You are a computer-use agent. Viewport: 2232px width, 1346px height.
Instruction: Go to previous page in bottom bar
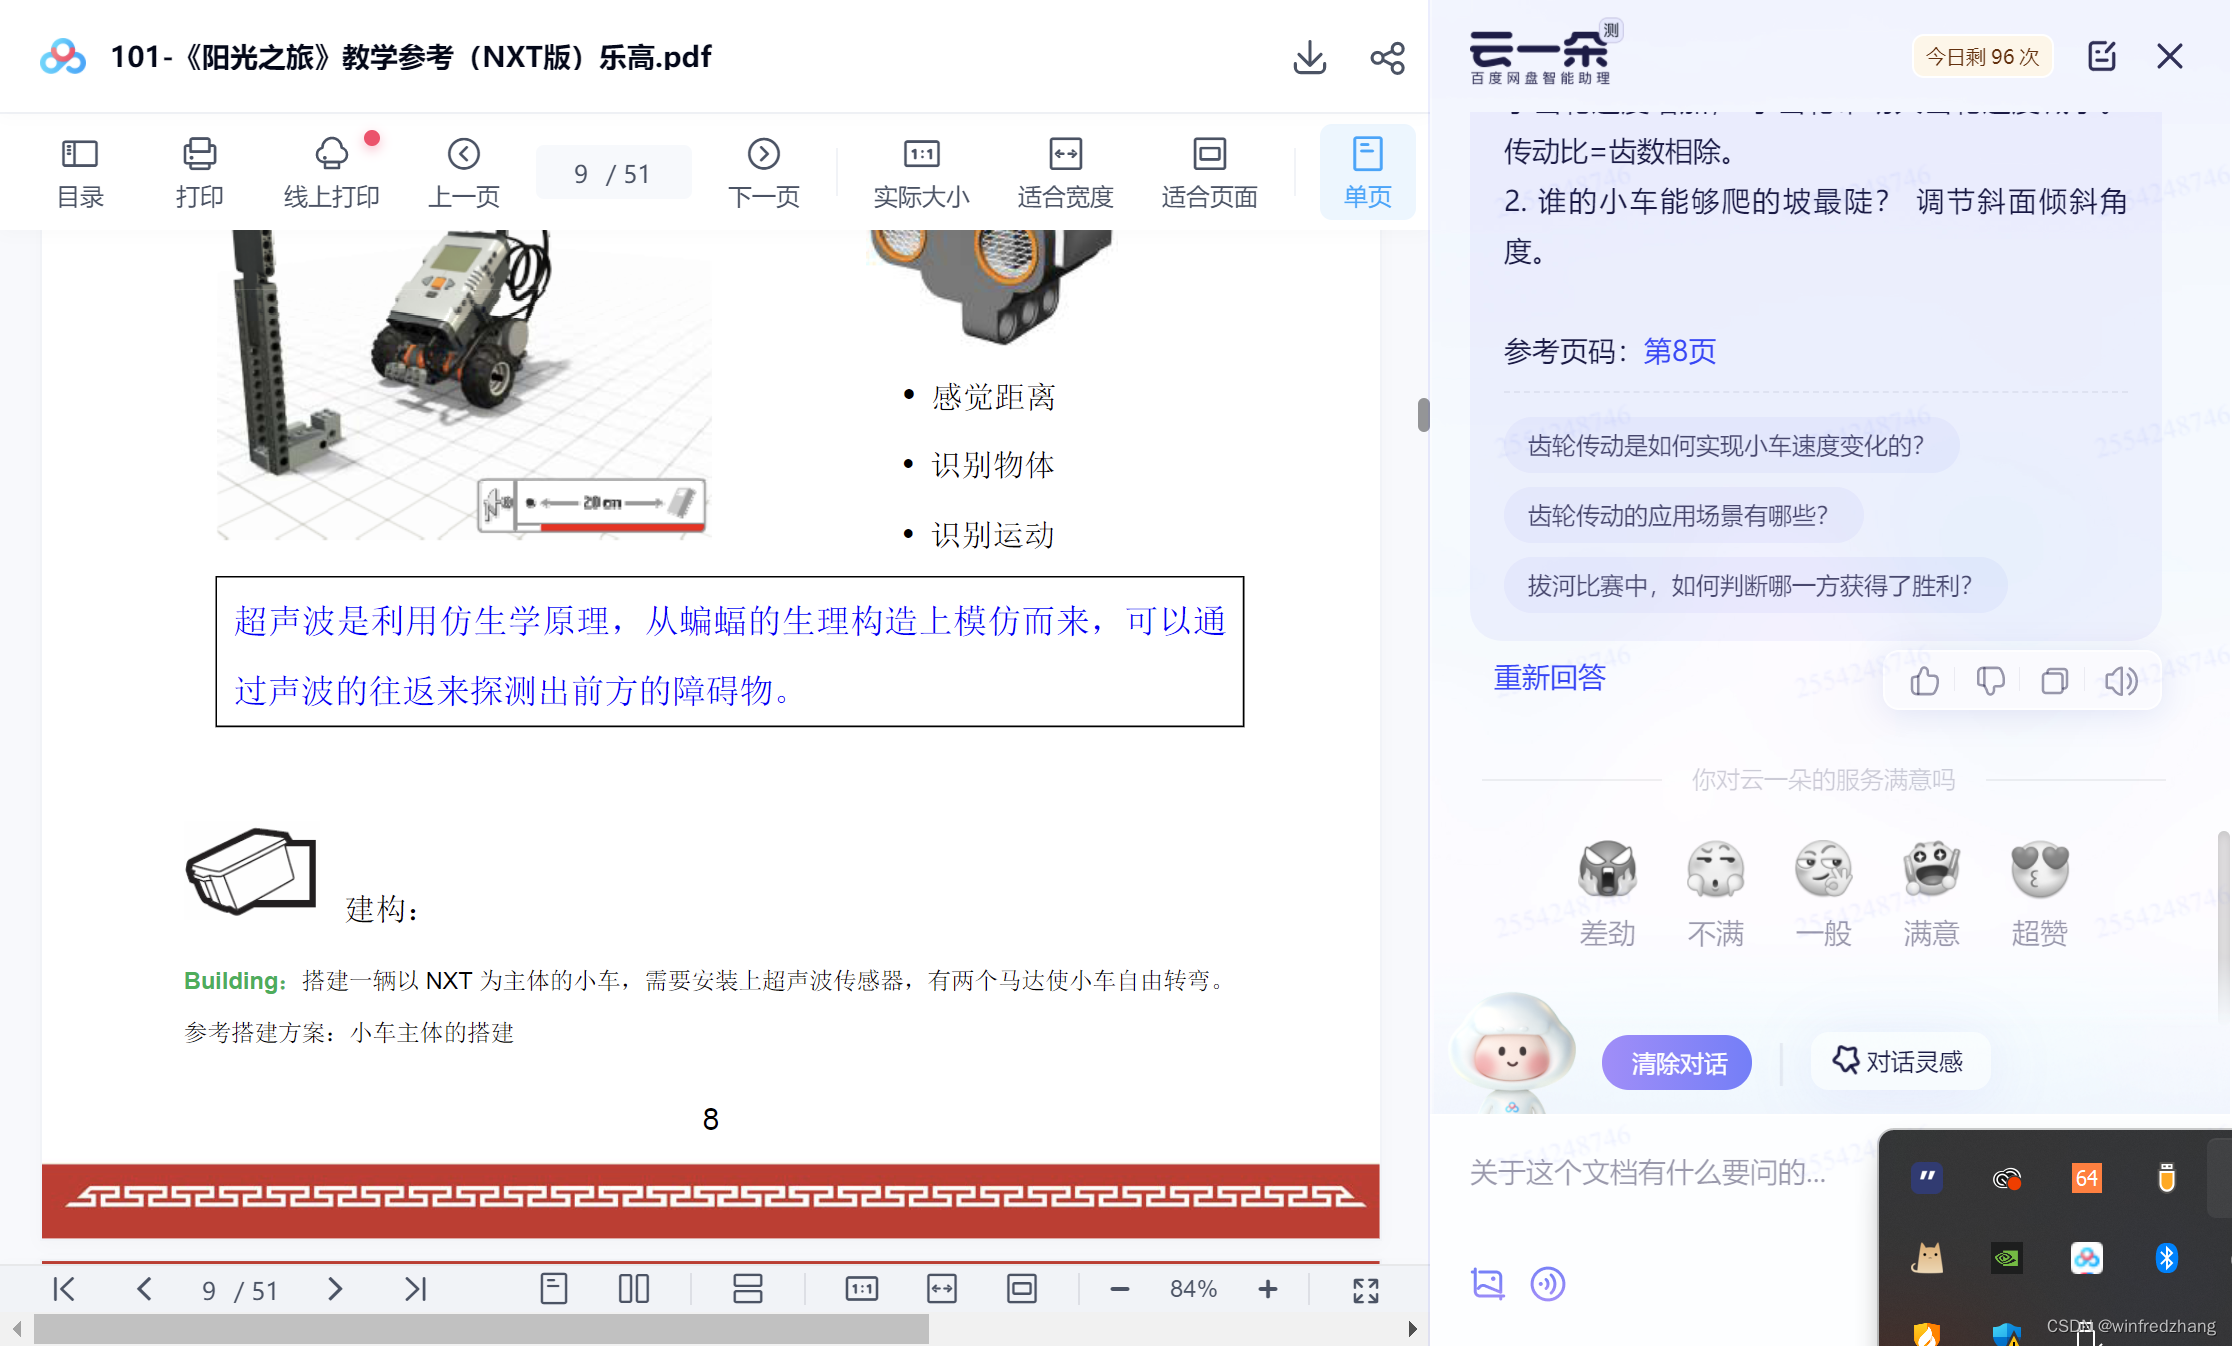[144, 1289]
